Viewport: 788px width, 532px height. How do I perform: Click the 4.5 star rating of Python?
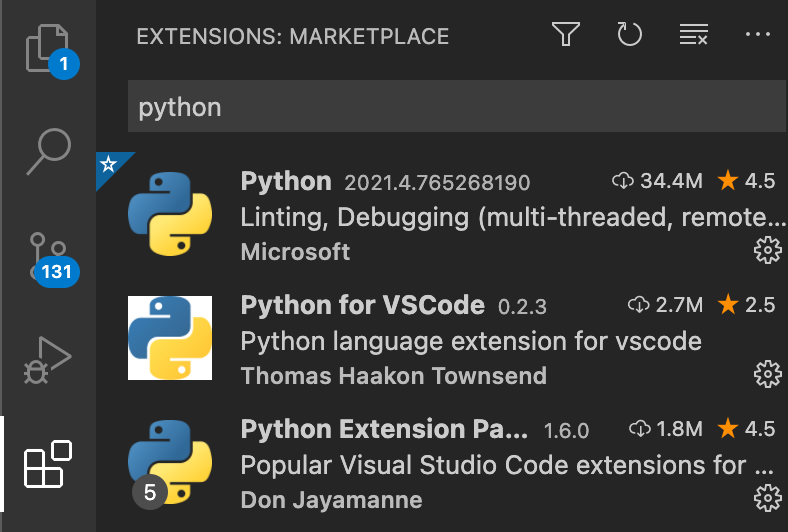coord(747,181)
